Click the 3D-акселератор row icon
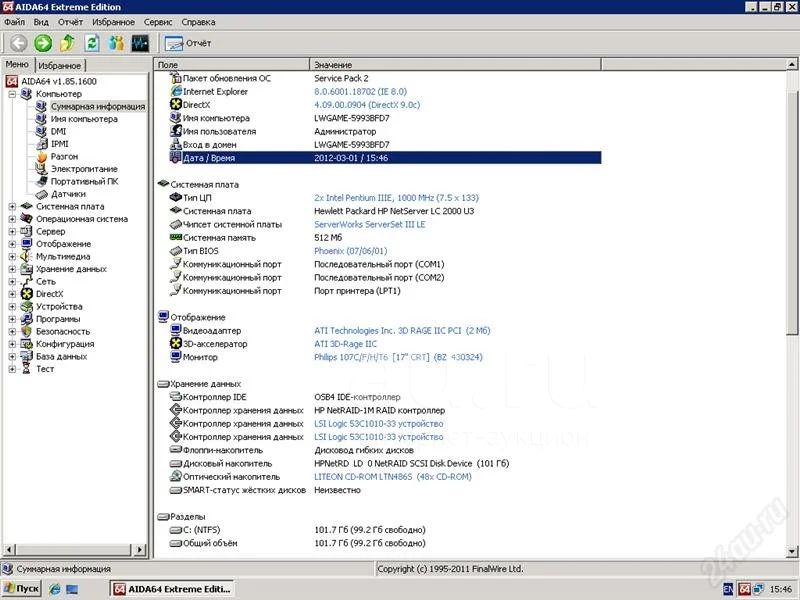Screen dimensions: 800x600 [x=176, y=343]
